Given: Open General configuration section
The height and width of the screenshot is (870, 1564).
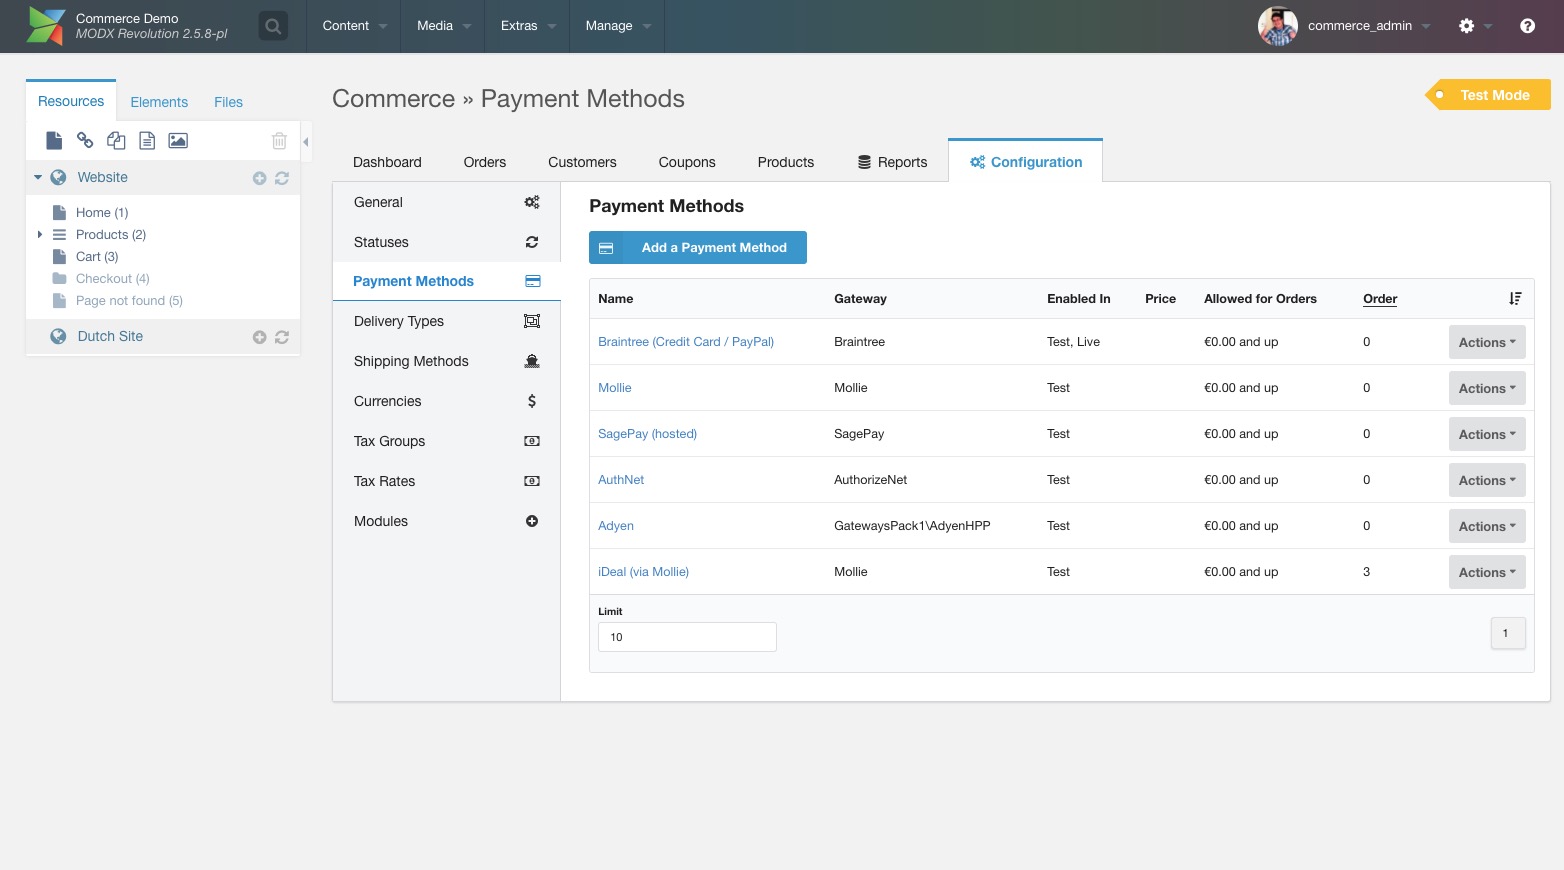Looking at the screenshot, I should tap(447, 202).
